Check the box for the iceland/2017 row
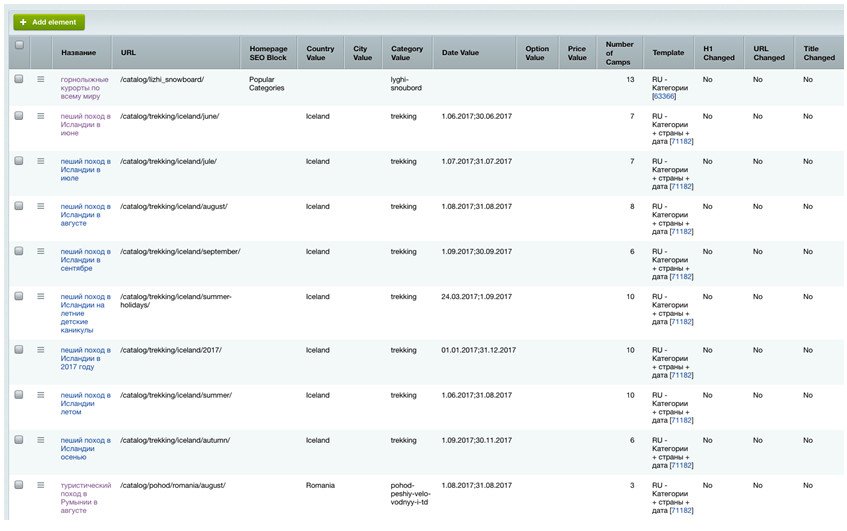The width and height of the screenshot is (847, 531). click(x=19, y=349)
